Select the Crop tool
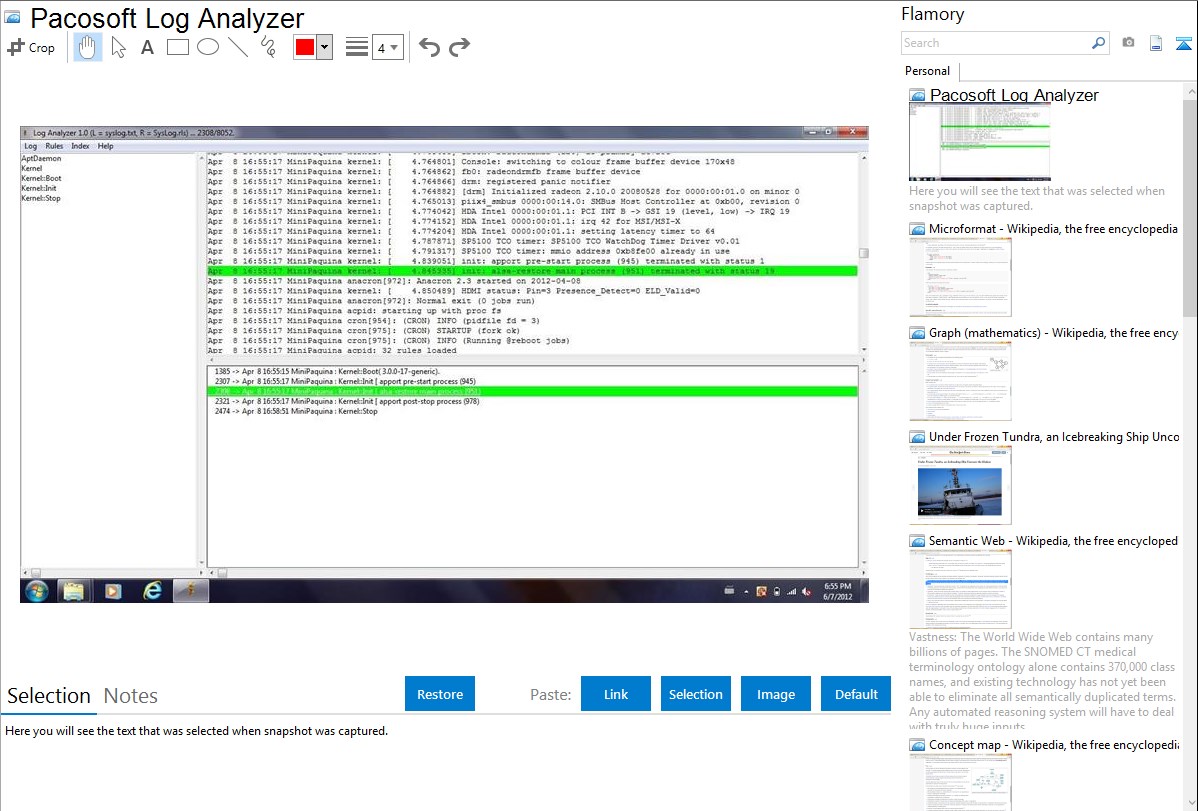1198x811 pixels. point(31,47)
